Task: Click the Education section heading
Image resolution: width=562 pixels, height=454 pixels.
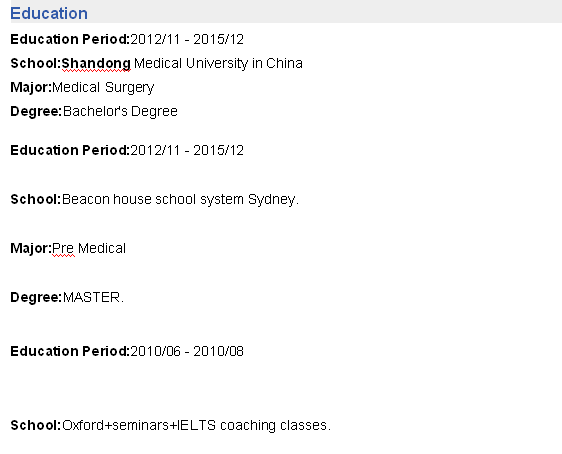Action: (x=49, y=14)
